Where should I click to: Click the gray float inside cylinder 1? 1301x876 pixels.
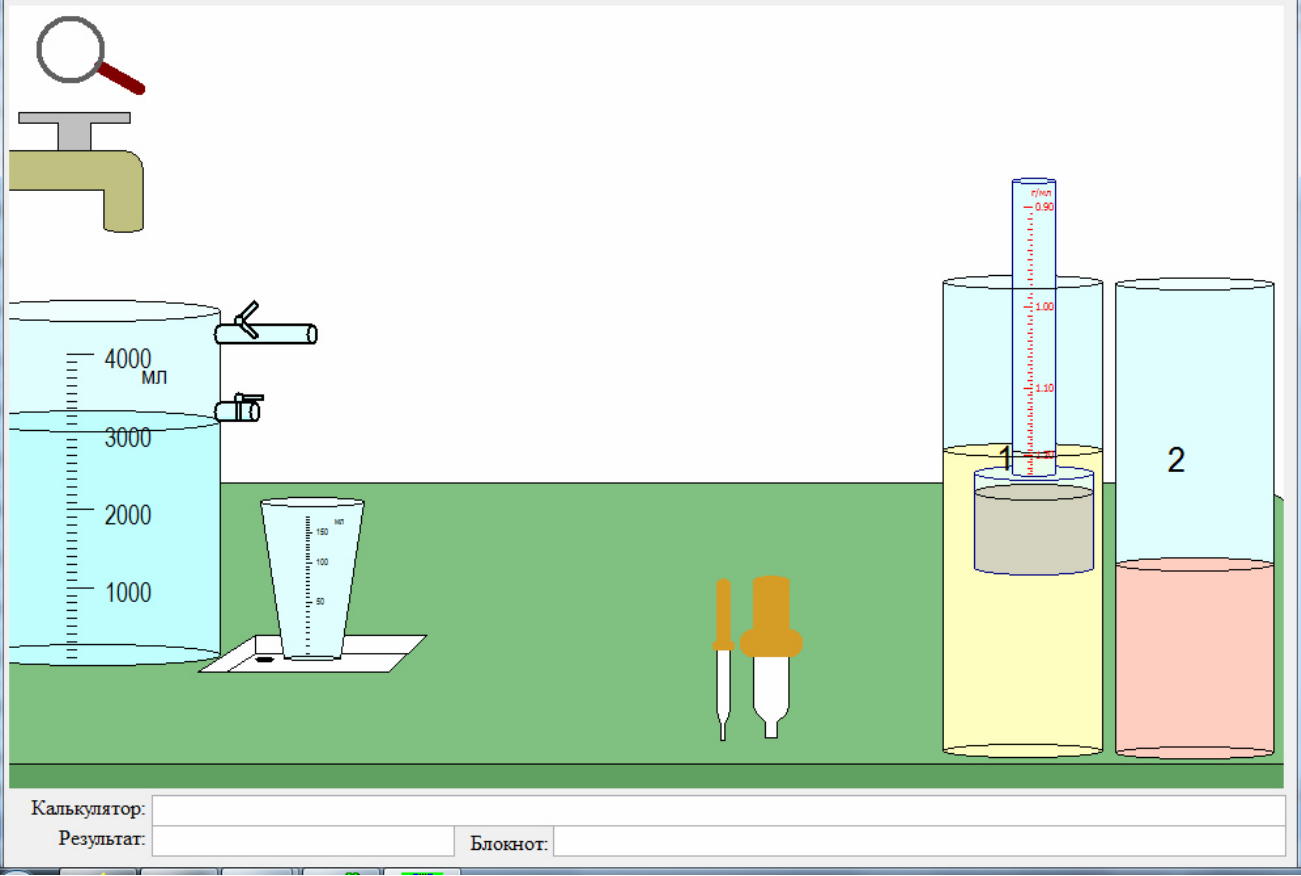tap(1034, 522)
